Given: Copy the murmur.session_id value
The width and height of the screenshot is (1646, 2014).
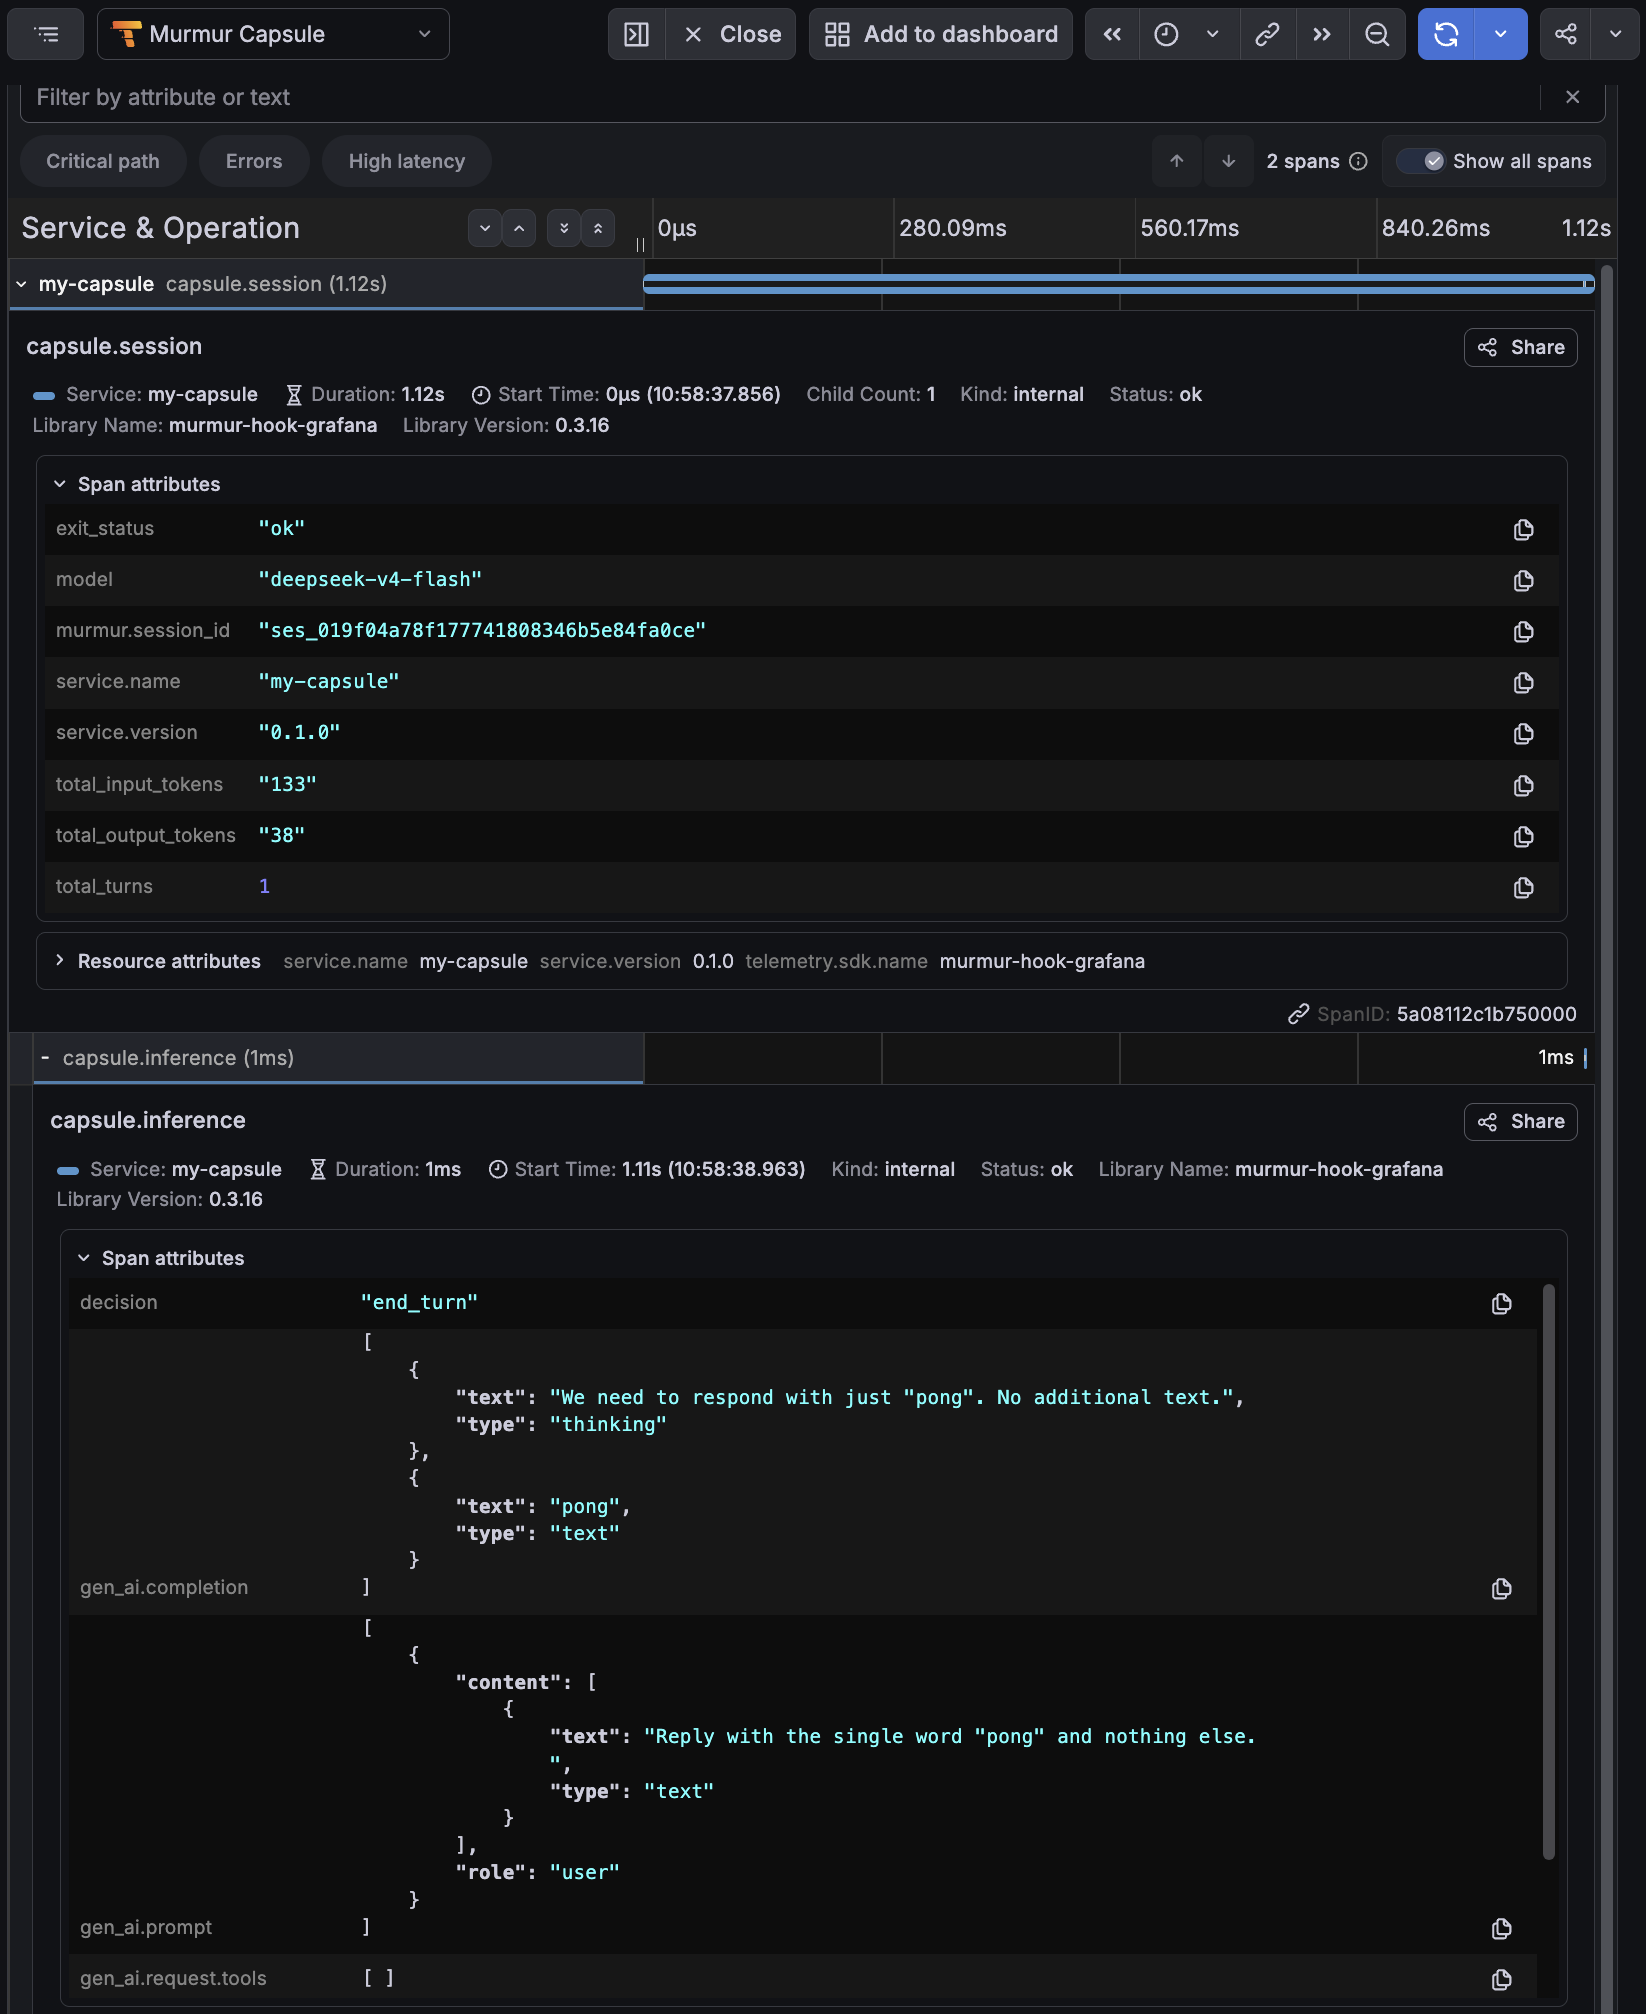Looking at the screenshot, I should coord(1523,631).
